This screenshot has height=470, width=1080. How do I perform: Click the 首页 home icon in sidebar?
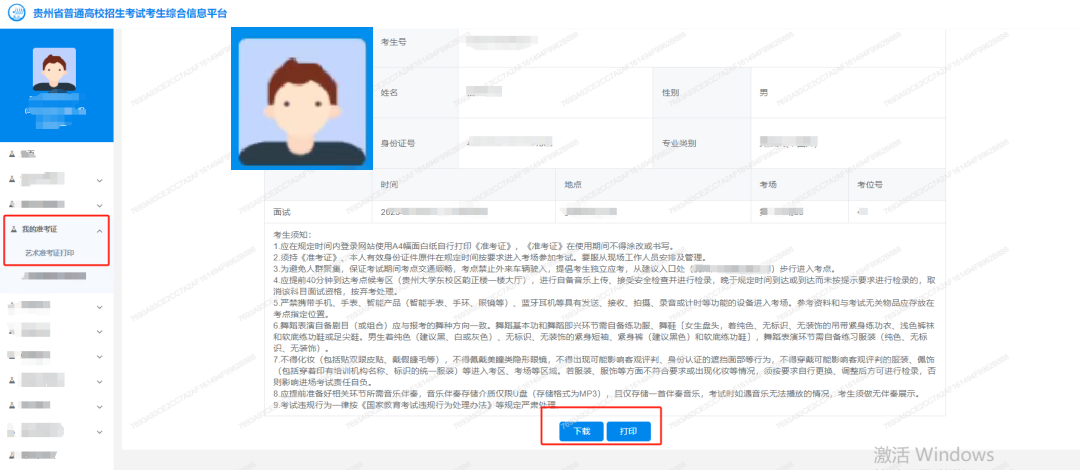(x=11, y=153)
